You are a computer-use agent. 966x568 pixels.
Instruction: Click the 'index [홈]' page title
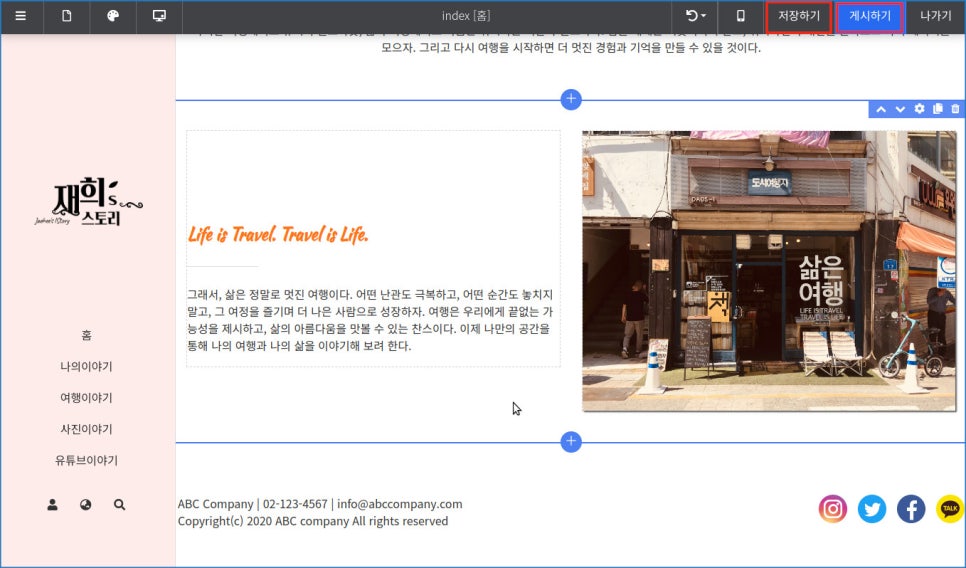[x=466, y=16]
